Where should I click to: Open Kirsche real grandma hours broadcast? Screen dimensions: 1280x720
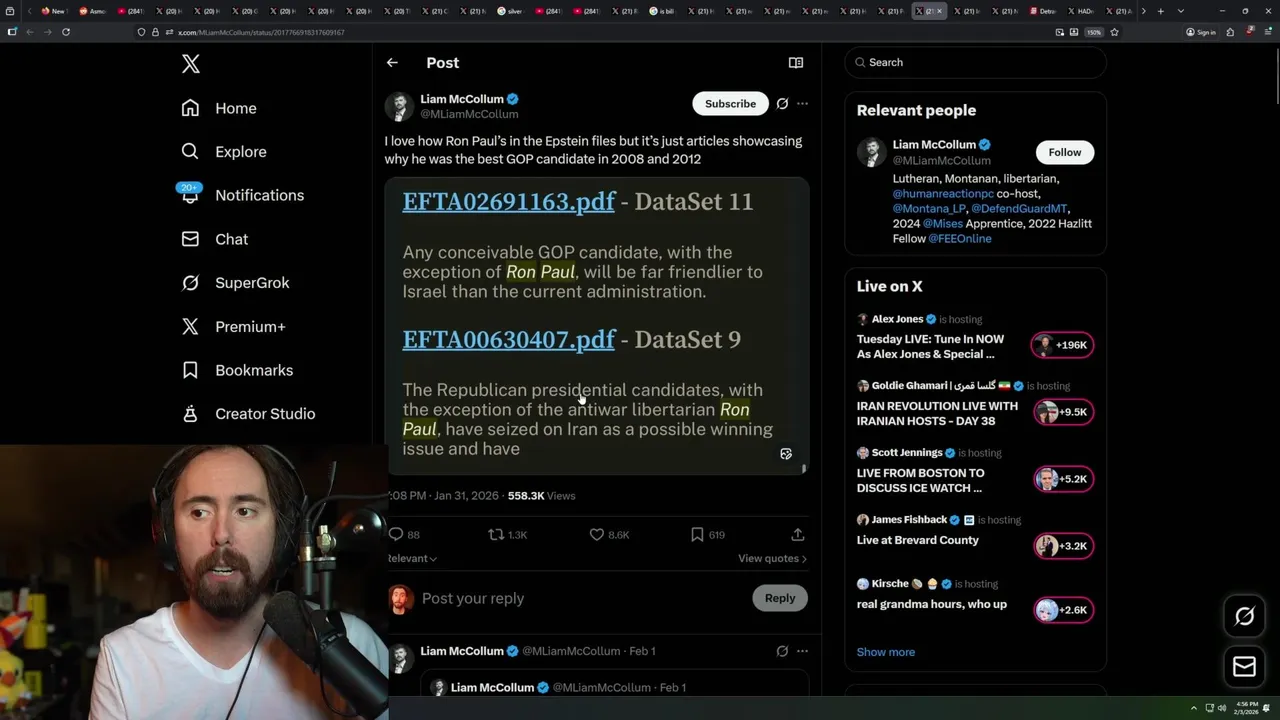tap(931, 604)
